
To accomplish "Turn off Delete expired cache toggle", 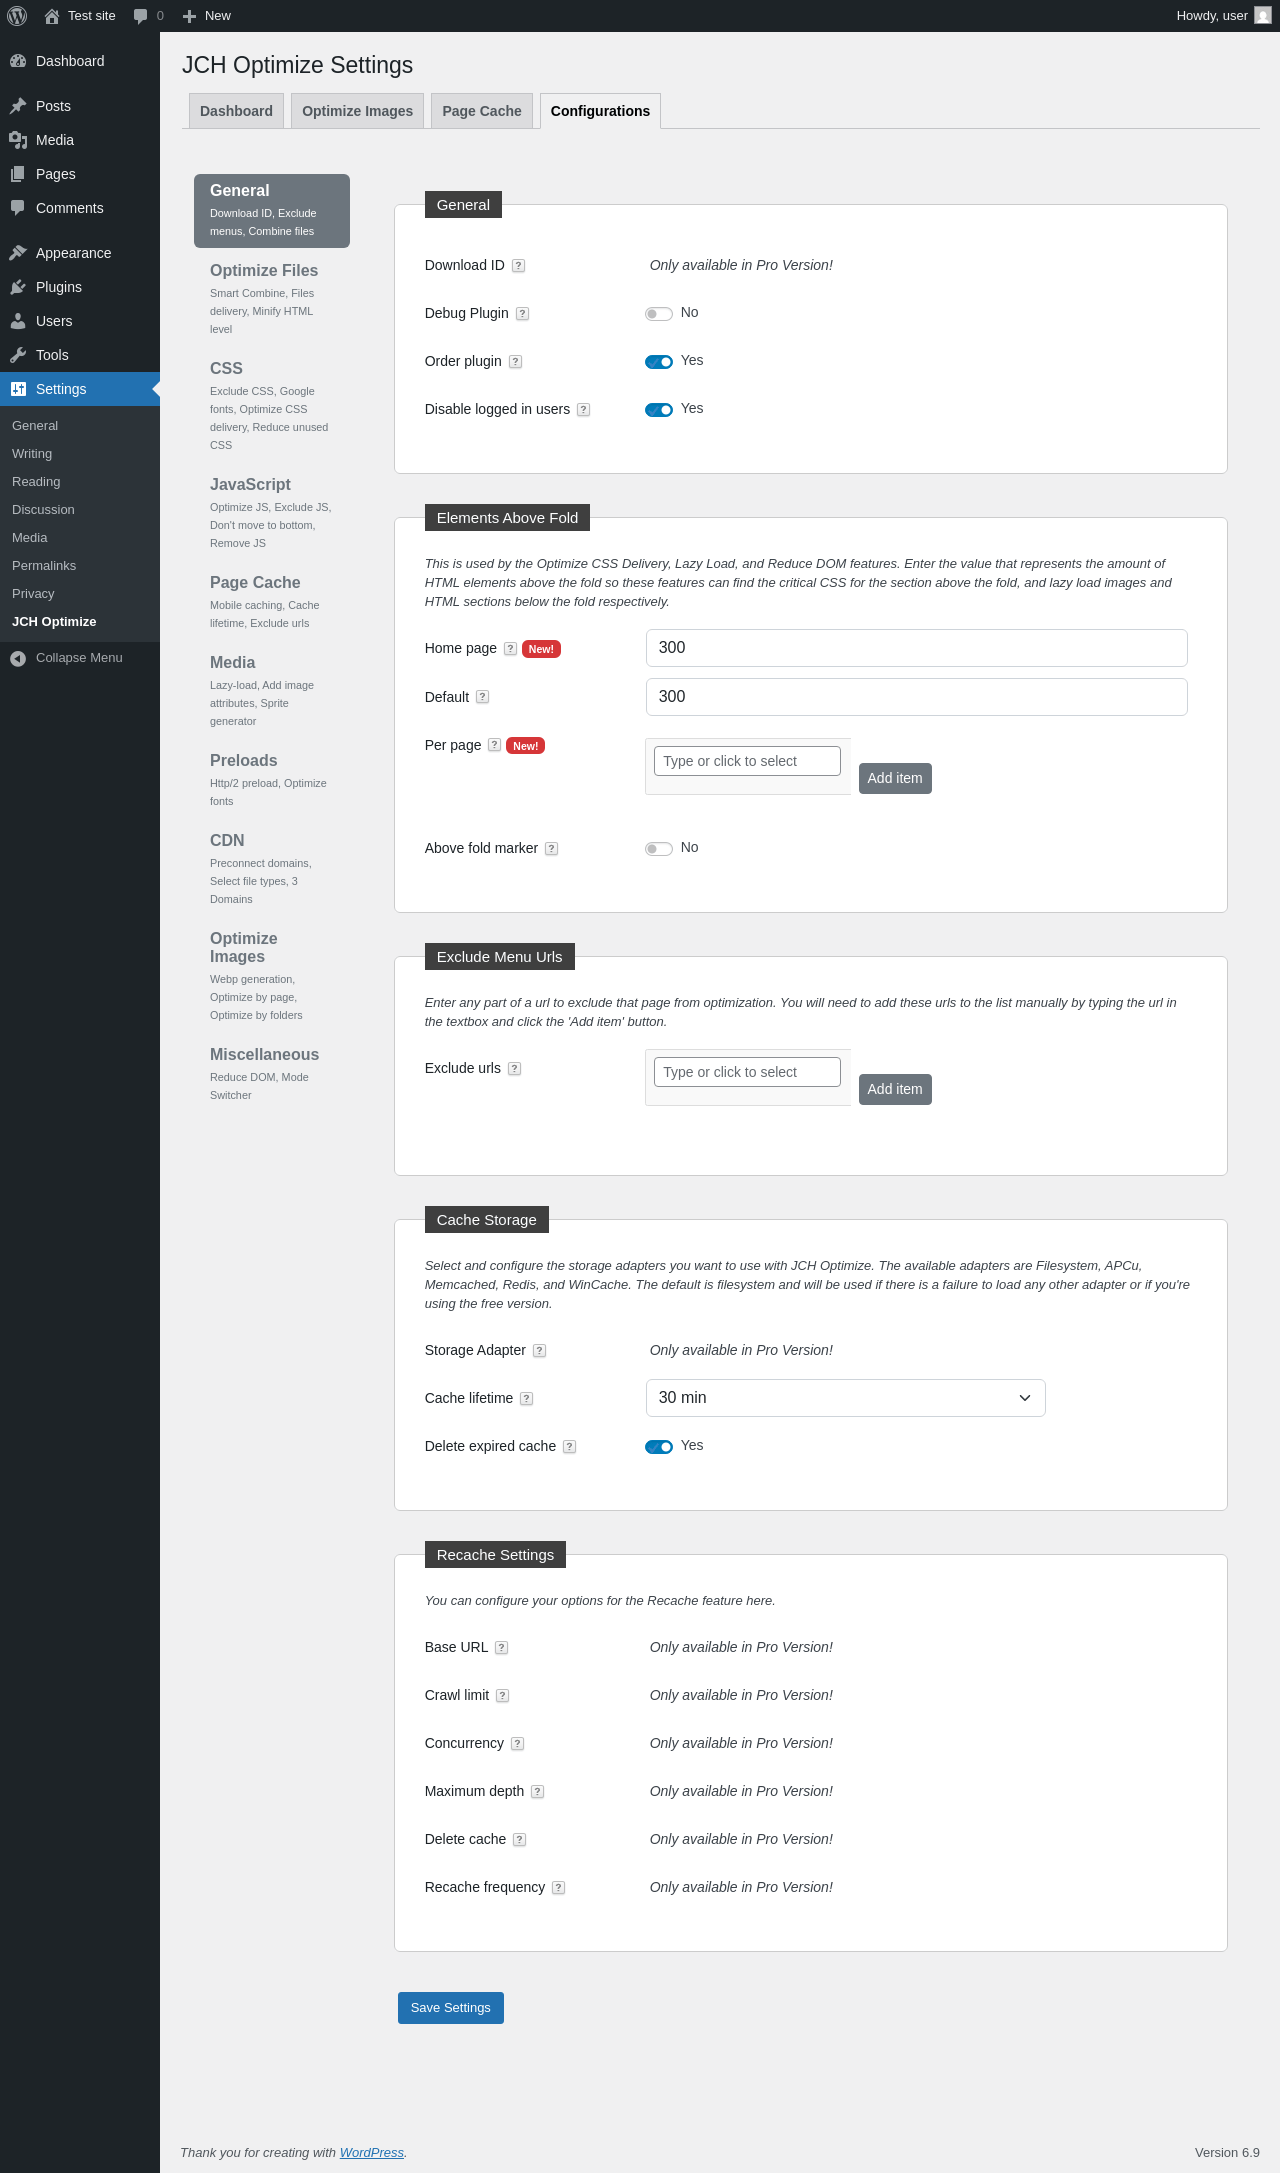I will tap(659, 1447).
